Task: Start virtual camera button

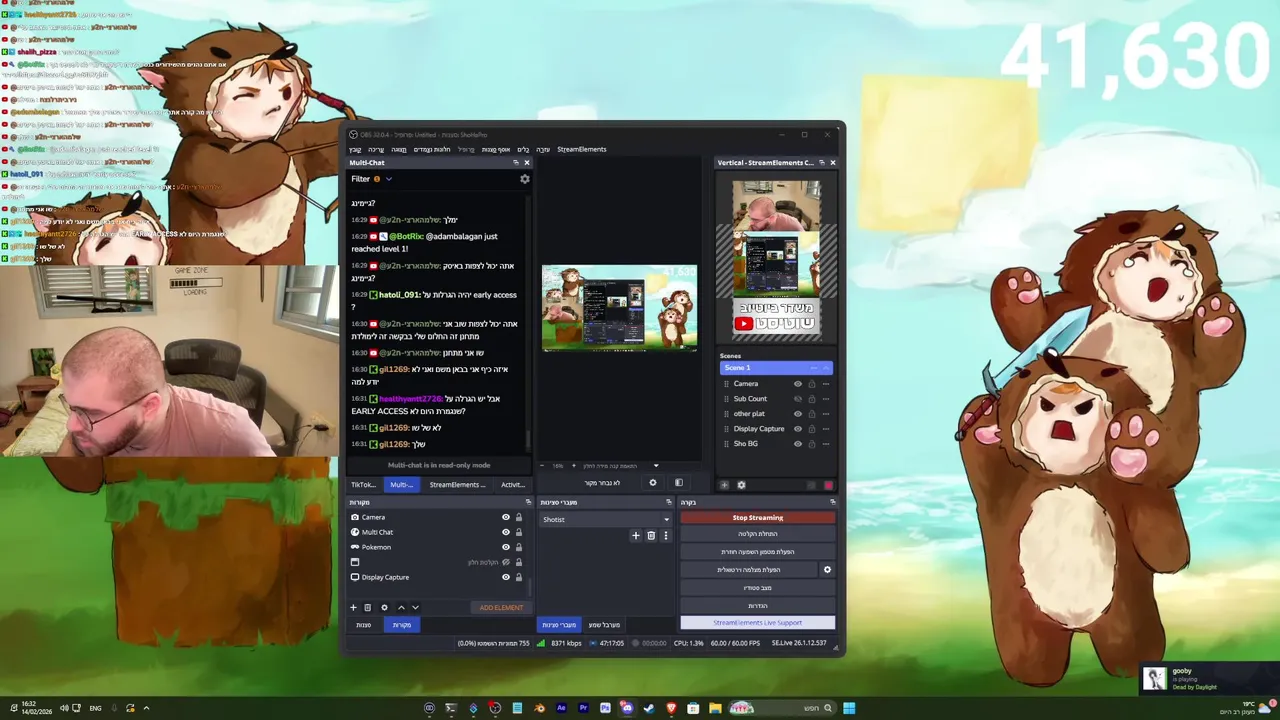Action: (x=748, y=570)
